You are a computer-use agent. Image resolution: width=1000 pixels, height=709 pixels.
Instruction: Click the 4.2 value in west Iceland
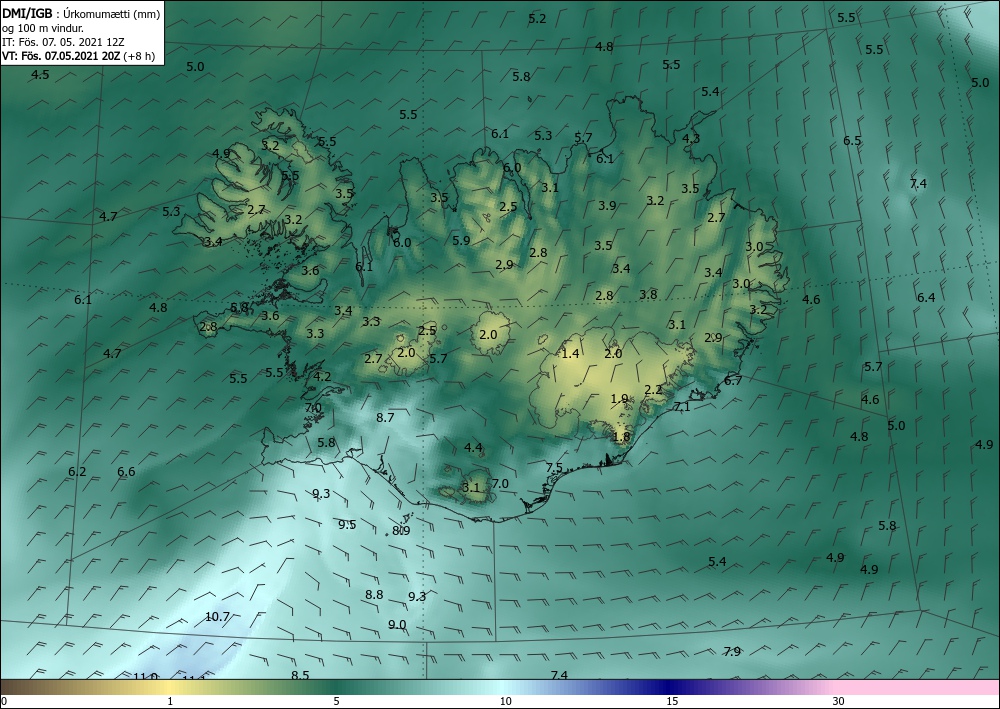322,376
